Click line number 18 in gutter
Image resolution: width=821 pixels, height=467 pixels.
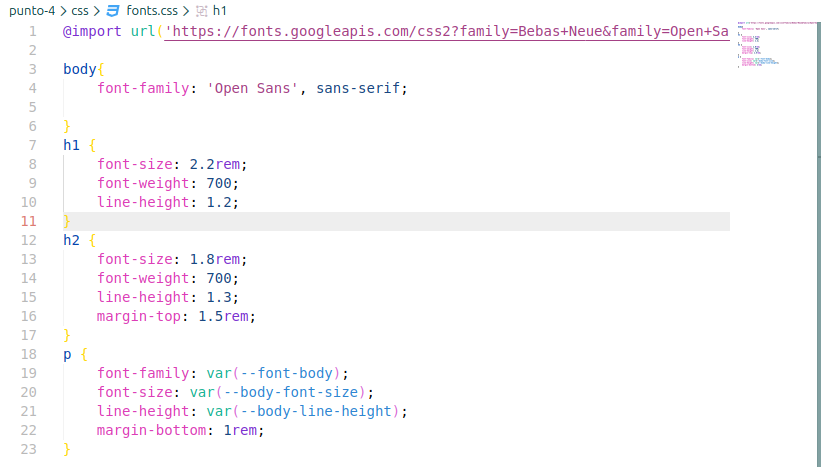click(x=29, y=354)
